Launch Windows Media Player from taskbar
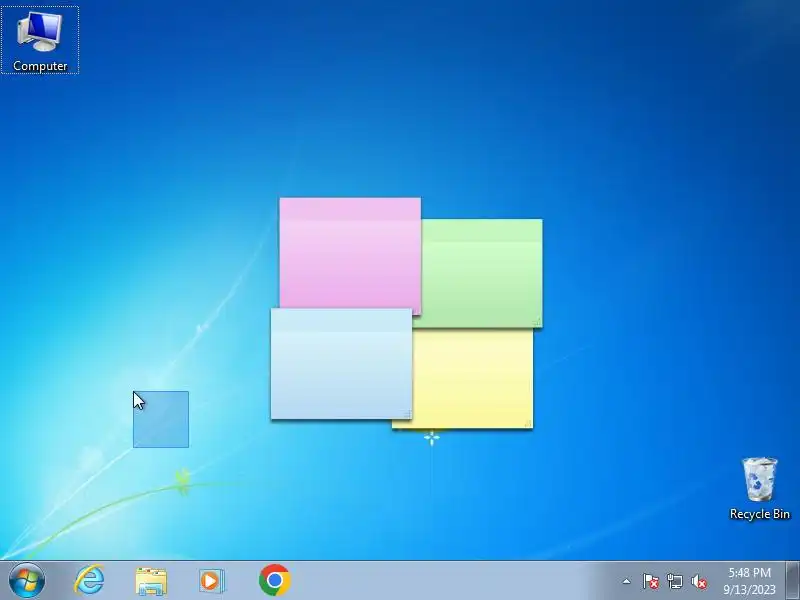The image size is (800, 600). 211,581
